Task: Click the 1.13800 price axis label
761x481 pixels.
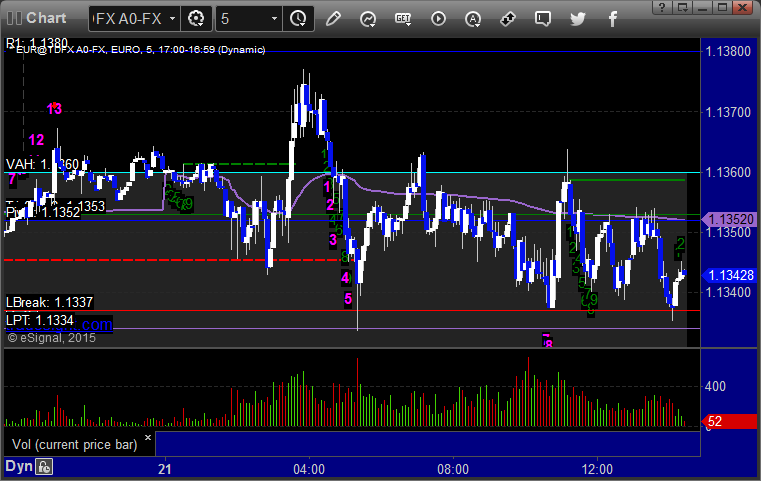Action: pyautogui.click(x=728, y=51)
